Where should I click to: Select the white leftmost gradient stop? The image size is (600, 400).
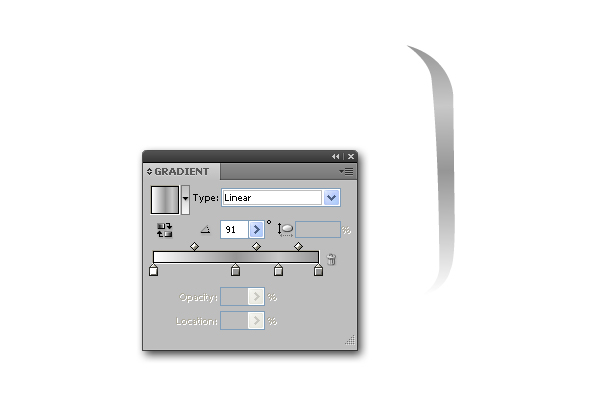point(153,270)
